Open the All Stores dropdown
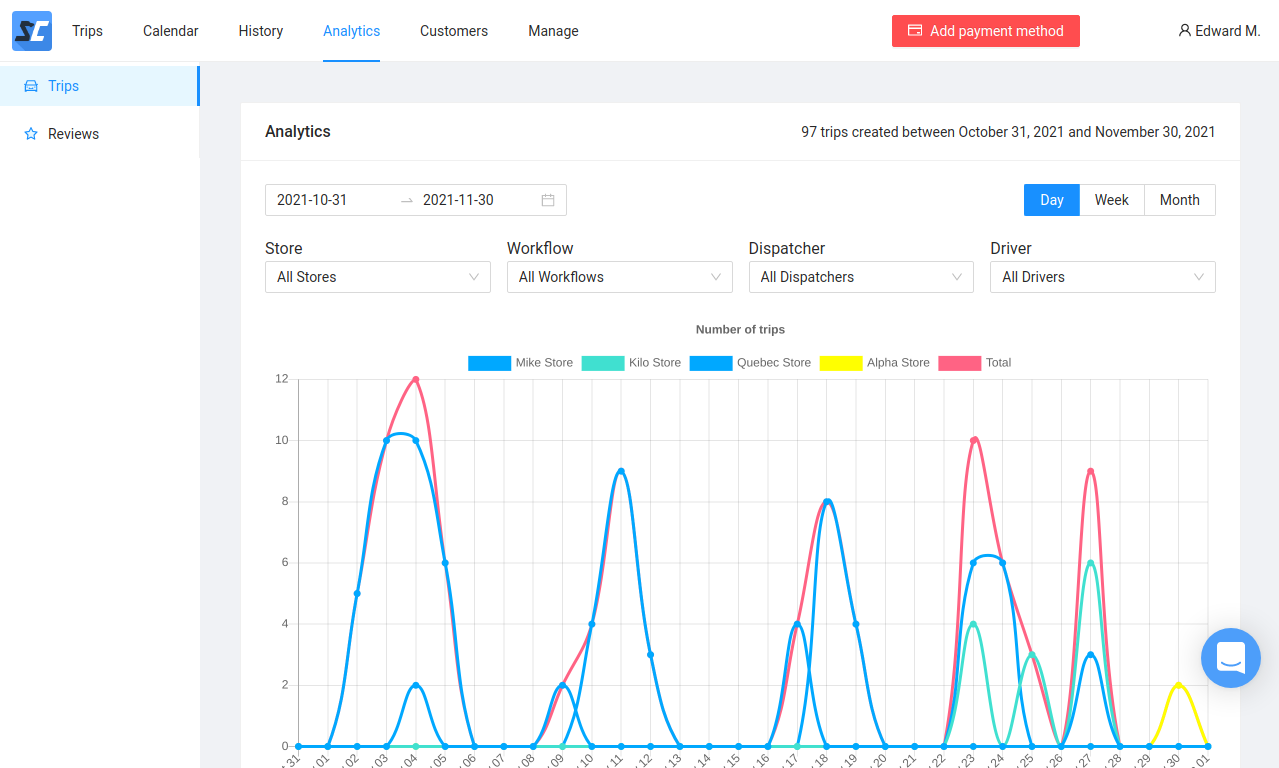Screen dimensions: 1279x768 377,277
